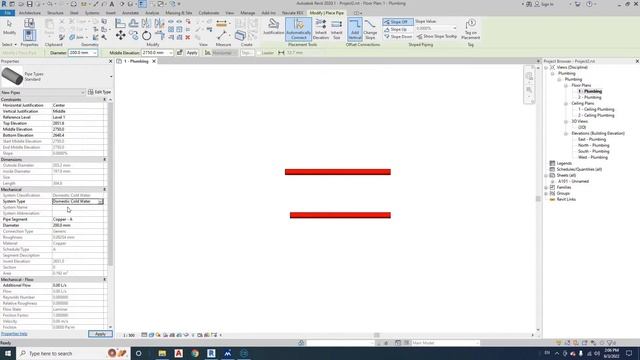Image resolution: width=640 pixels, height=360 pixels.
Task: Open Revit from the taskbar
Action: point(211,353)
